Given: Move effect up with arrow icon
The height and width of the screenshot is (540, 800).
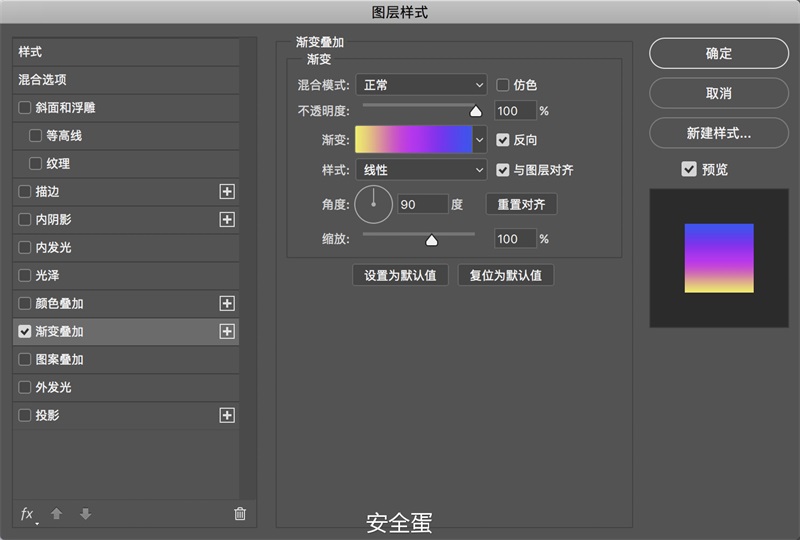Looking at the screenshot, I should pyautogui.click(x=57, y=513).
